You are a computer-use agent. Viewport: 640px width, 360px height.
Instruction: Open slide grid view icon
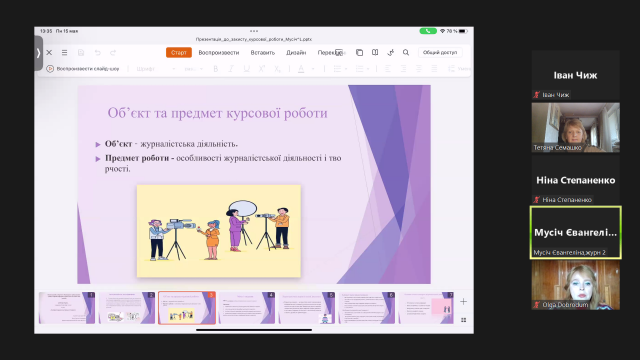463,320
